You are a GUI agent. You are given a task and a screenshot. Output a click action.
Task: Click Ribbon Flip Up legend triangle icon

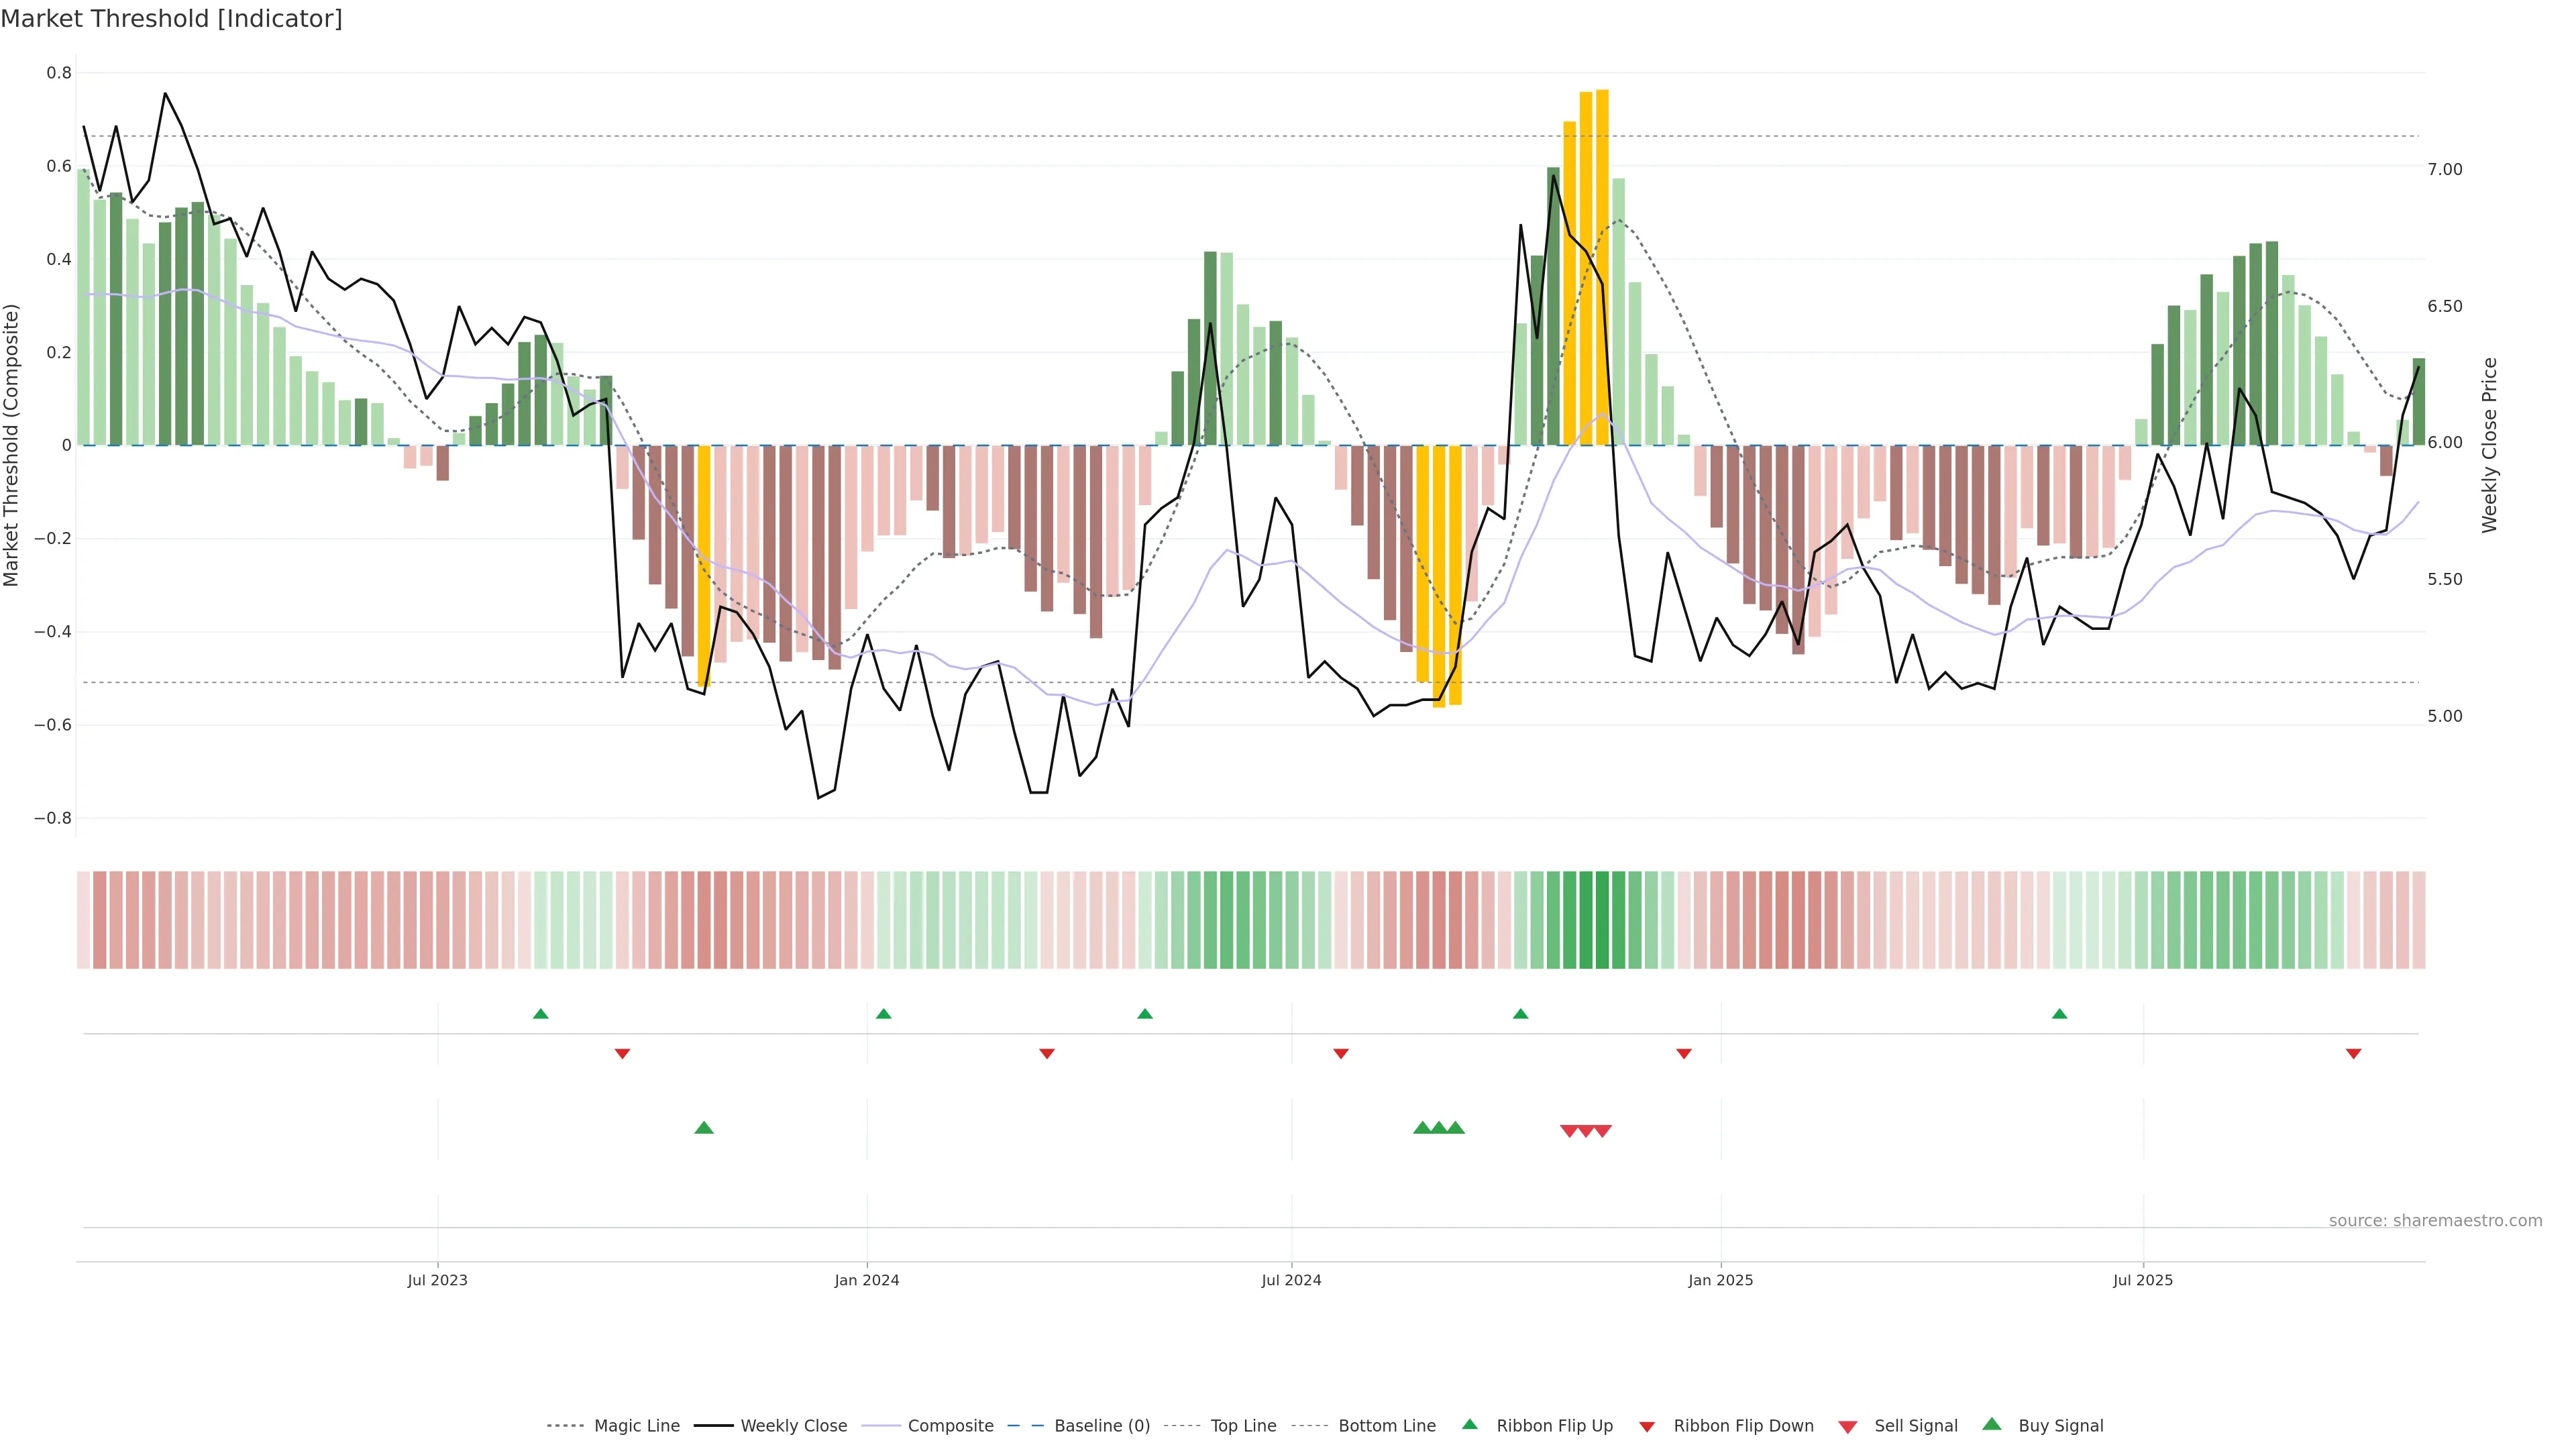1469,1424
